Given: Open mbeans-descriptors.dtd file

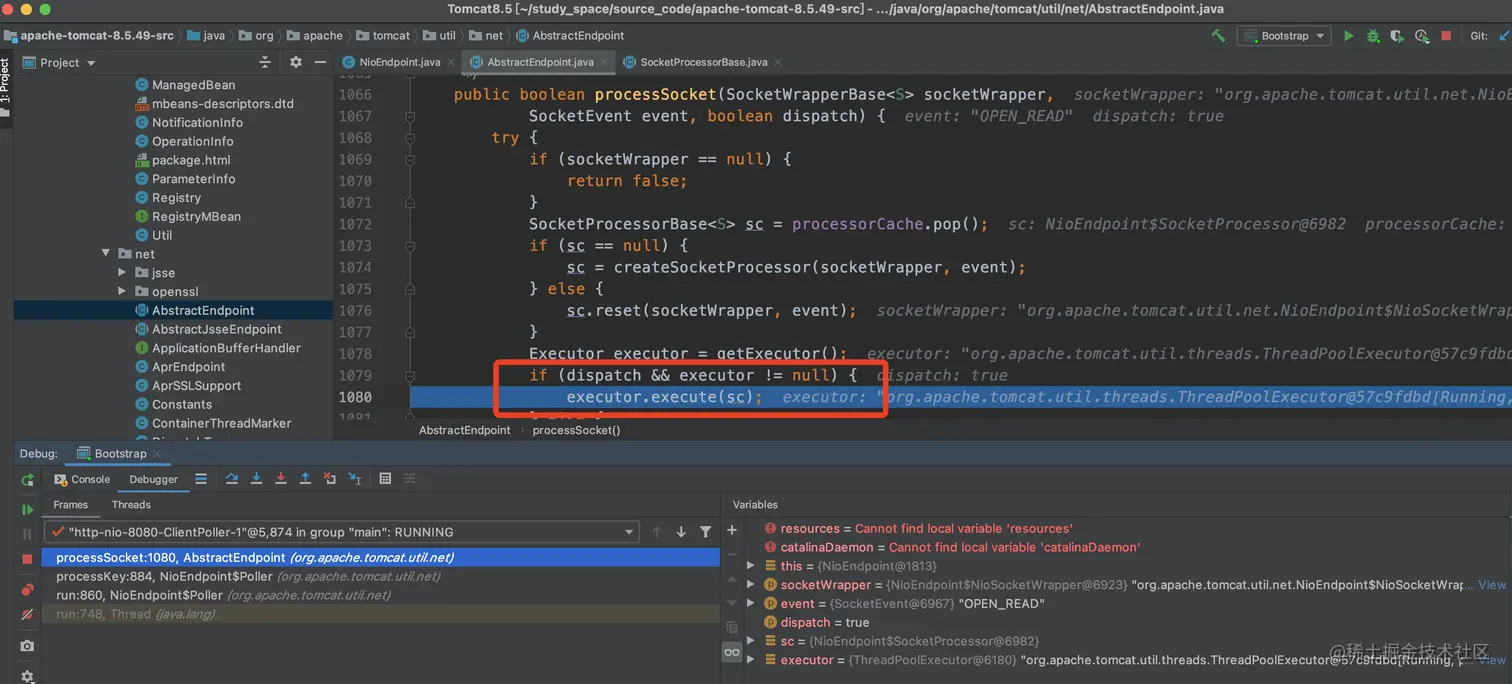Looking at the screenshot, I should [222, 104].
